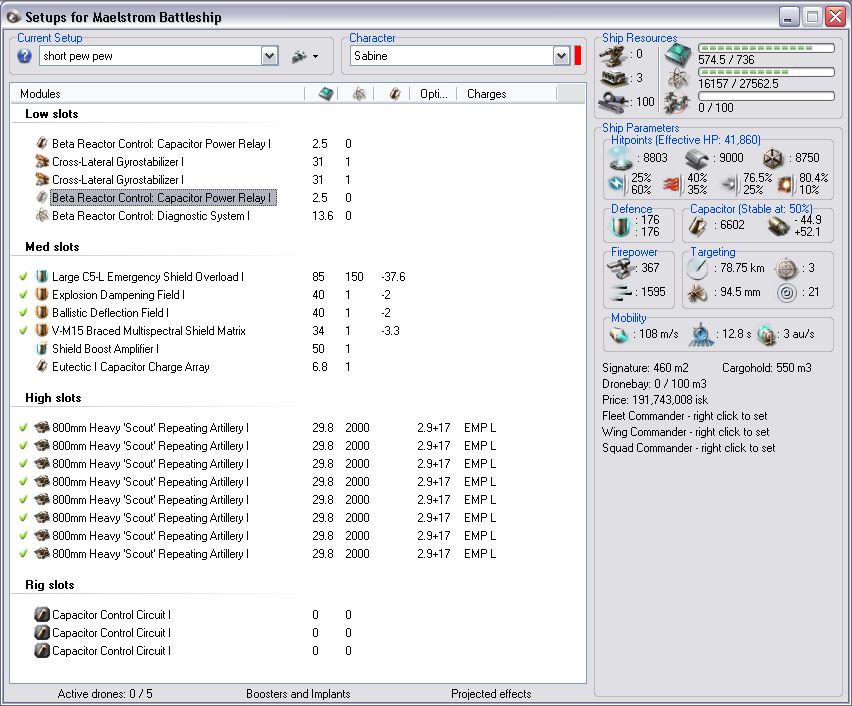Click the structure hitpoints icon 8750
Viewport: 852px width, 706px height.
[x=772, y=158]
